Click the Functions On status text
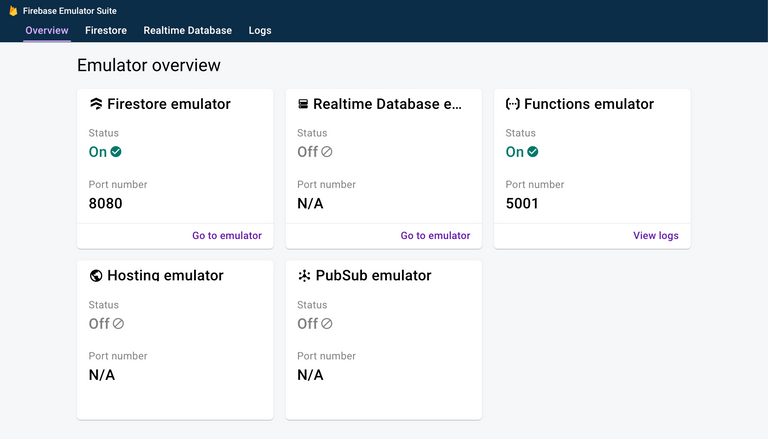The width and height of the screenshot is (768, 439). [x=515, y=152]
